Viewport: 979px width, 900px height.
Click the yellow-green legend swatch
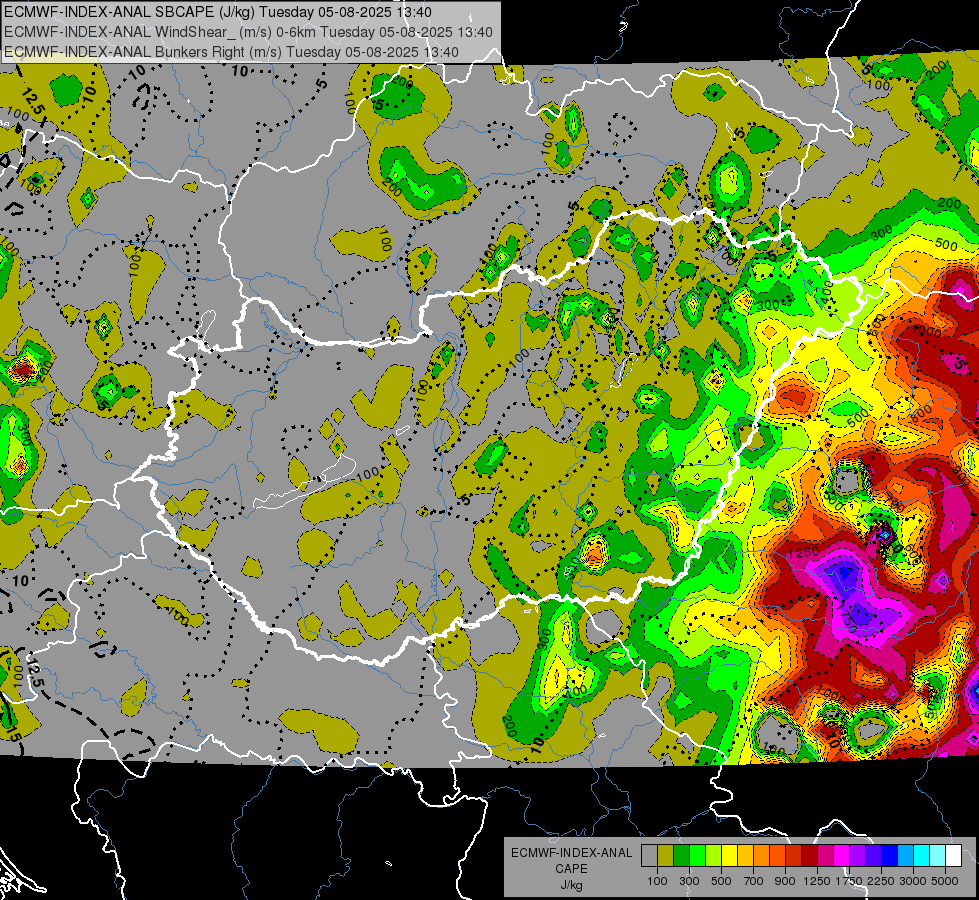coord(714,856)
